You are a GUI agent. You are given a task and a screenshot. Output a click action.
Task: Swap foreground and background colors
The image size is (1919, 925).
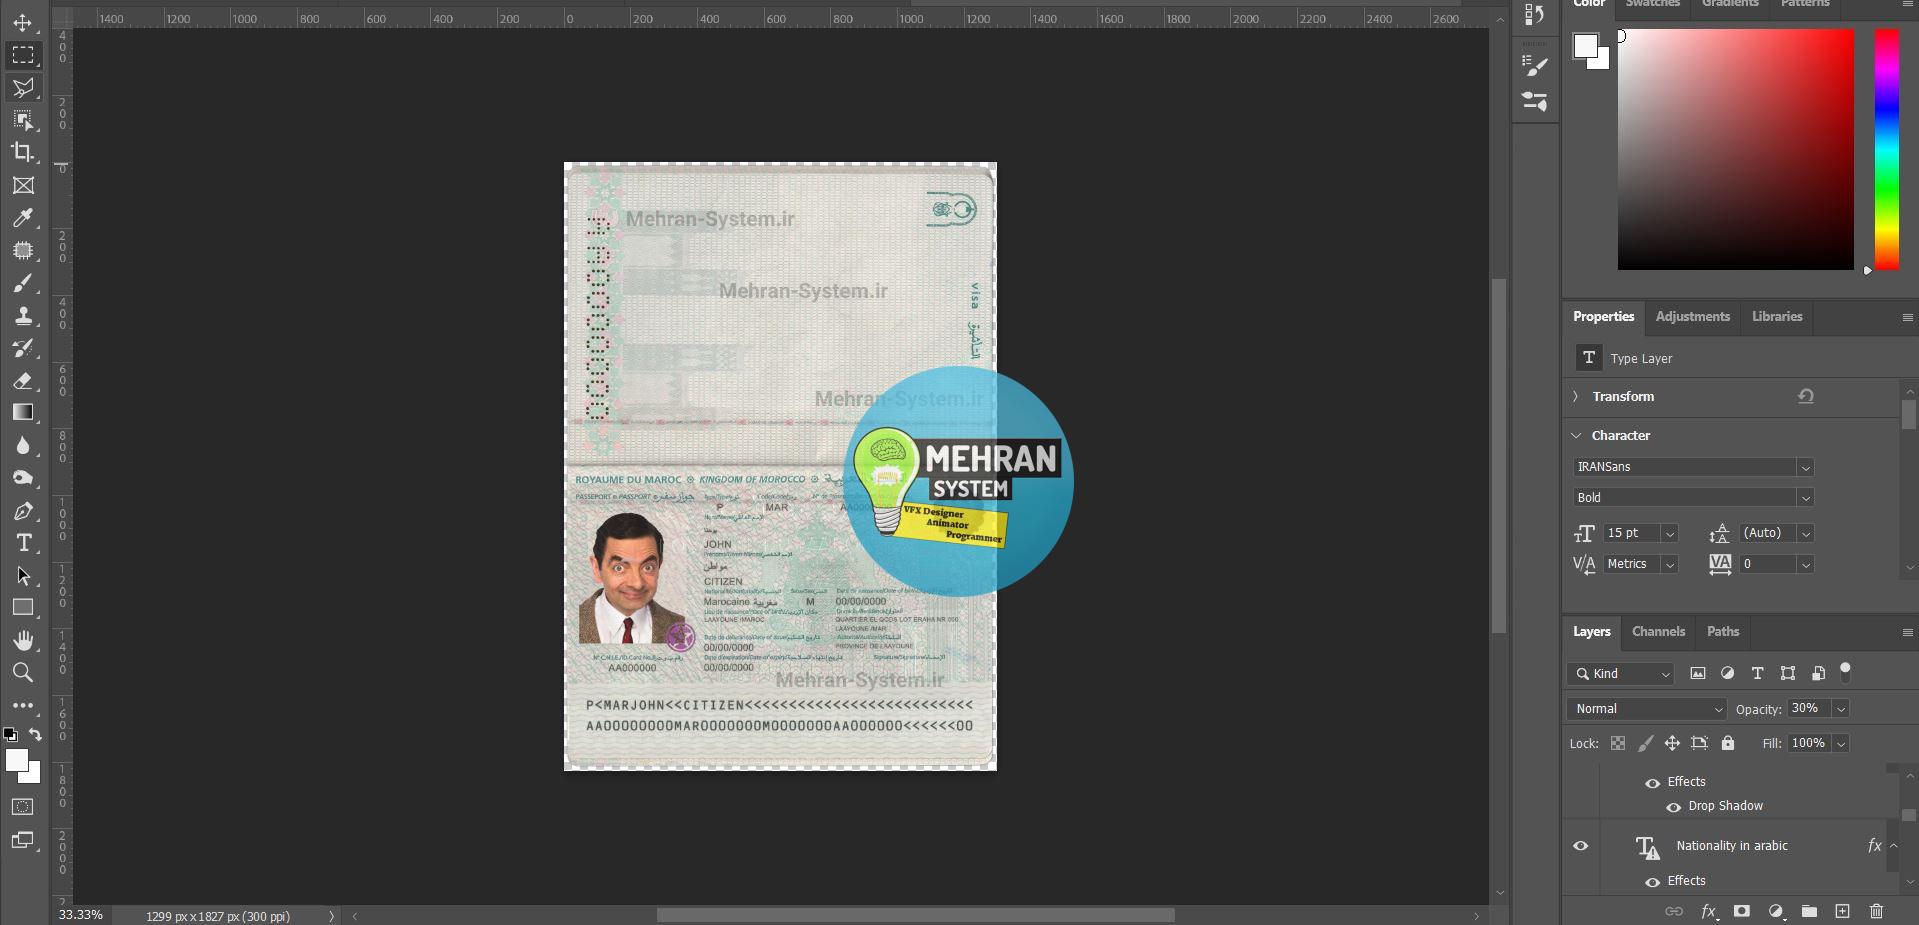[x=35, y=735]
